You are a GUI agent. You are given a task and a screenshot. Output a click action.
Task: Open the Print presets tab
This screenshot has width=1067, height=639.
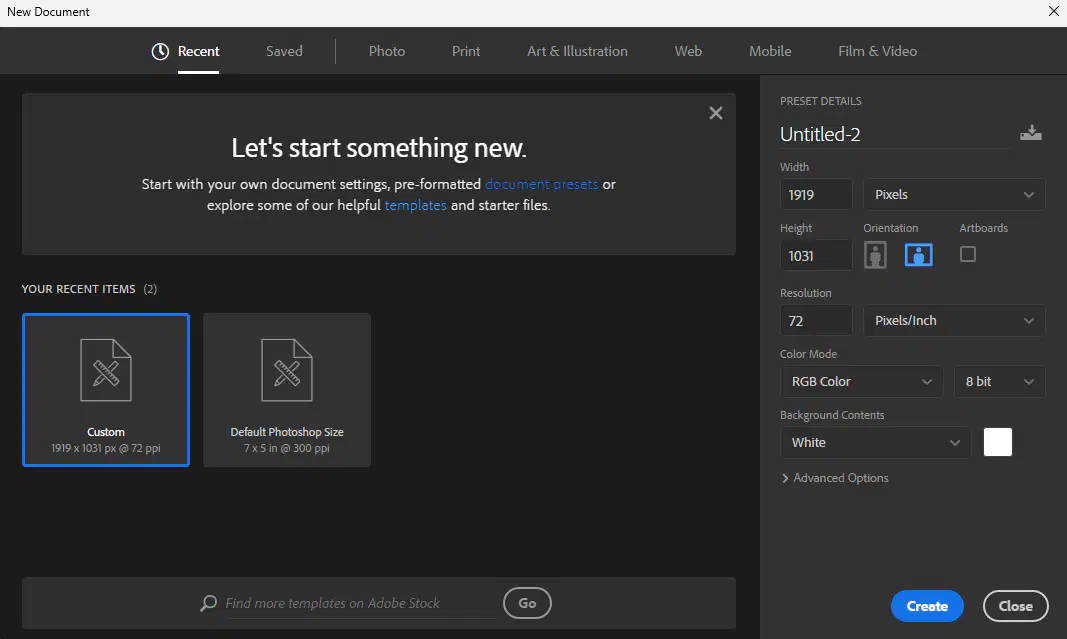(466, 51)
